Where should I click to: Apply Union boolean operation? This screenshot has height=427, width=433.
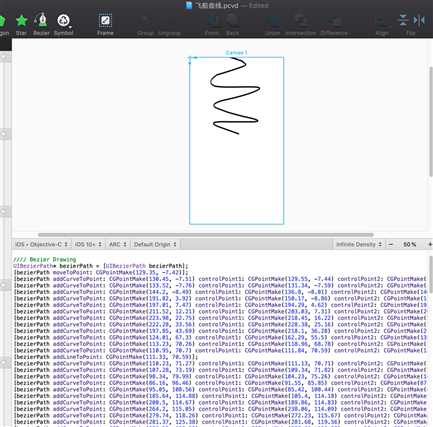click(x=272, y=25)
